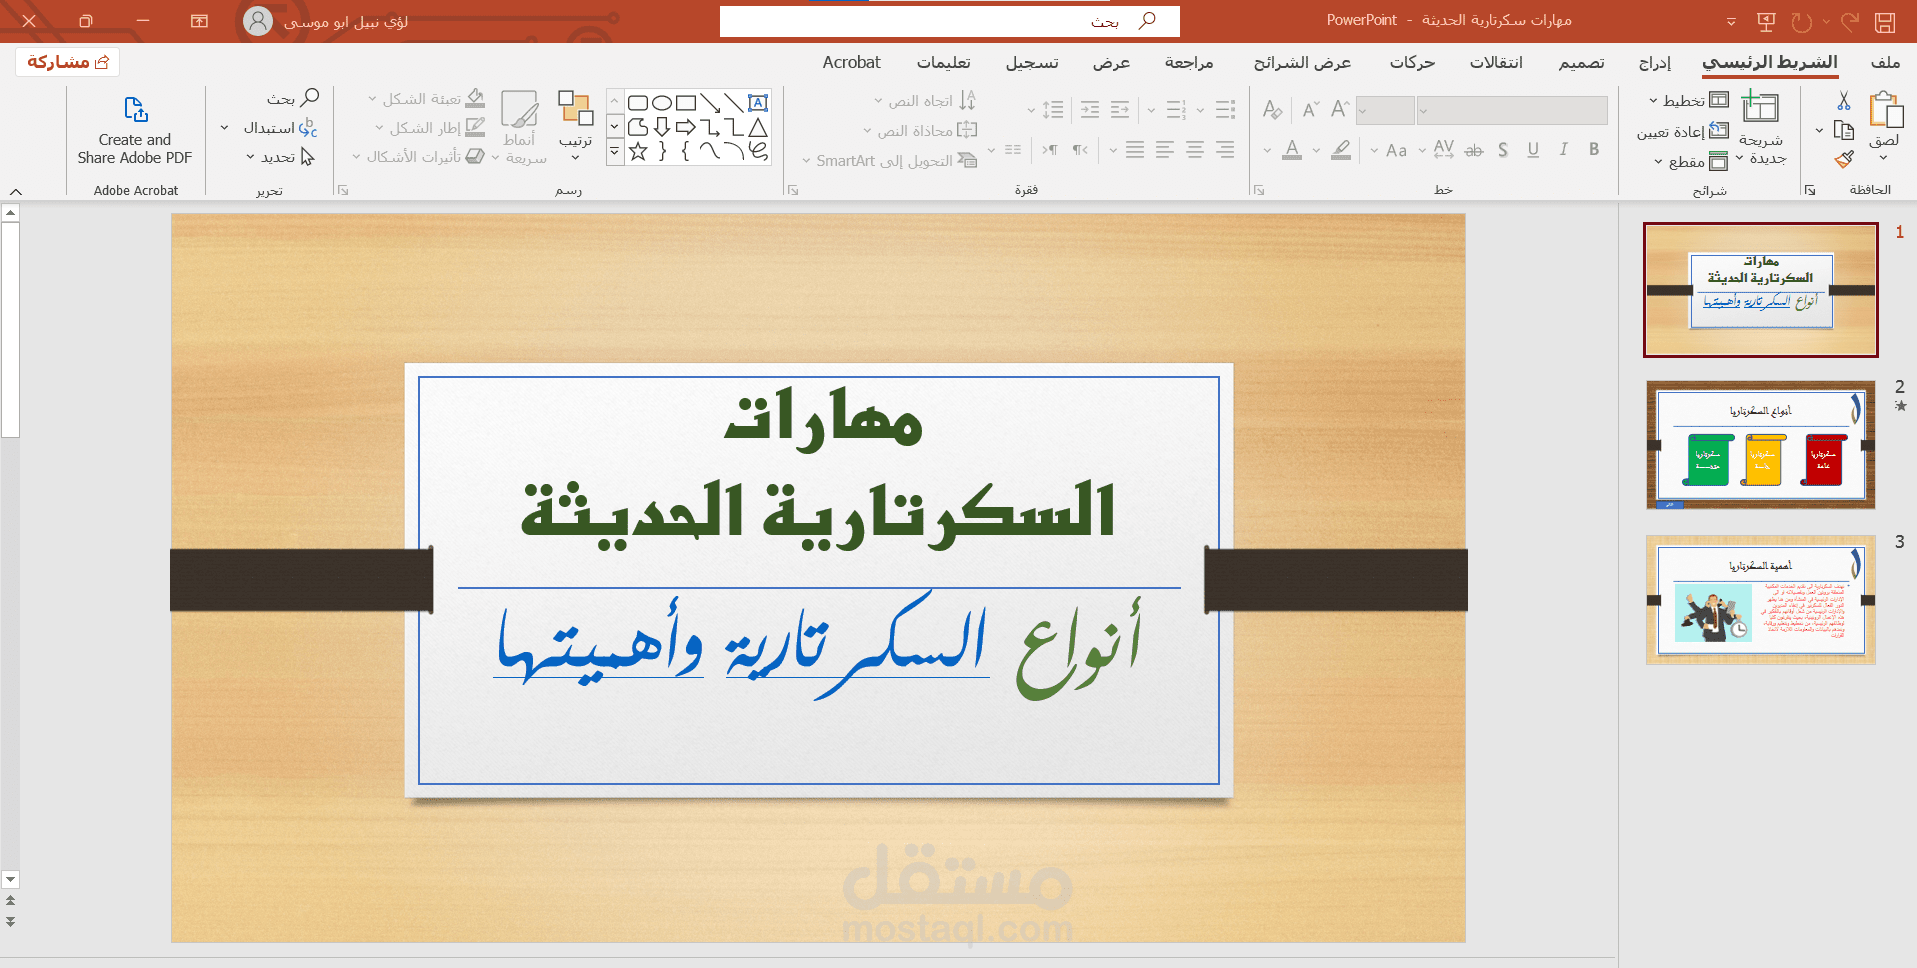Viewport: 1917px width, 968px height.
Task: Select slide 2 thumbnail أنواع السكرتاريا
Action: (x=1761, y=445)
